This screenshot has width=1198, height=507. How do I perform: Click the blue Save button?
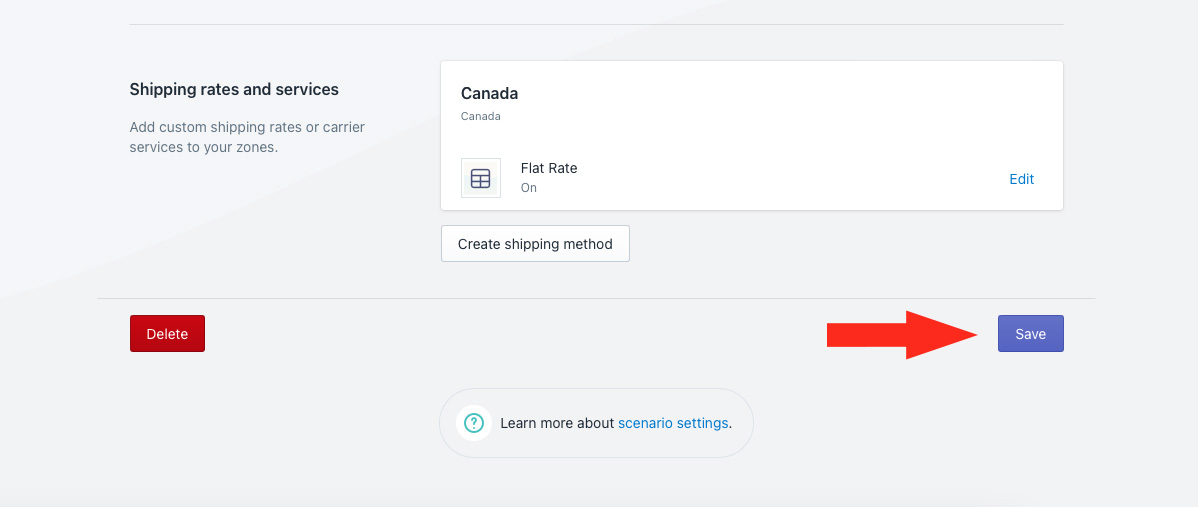[x=1030, y=334]
